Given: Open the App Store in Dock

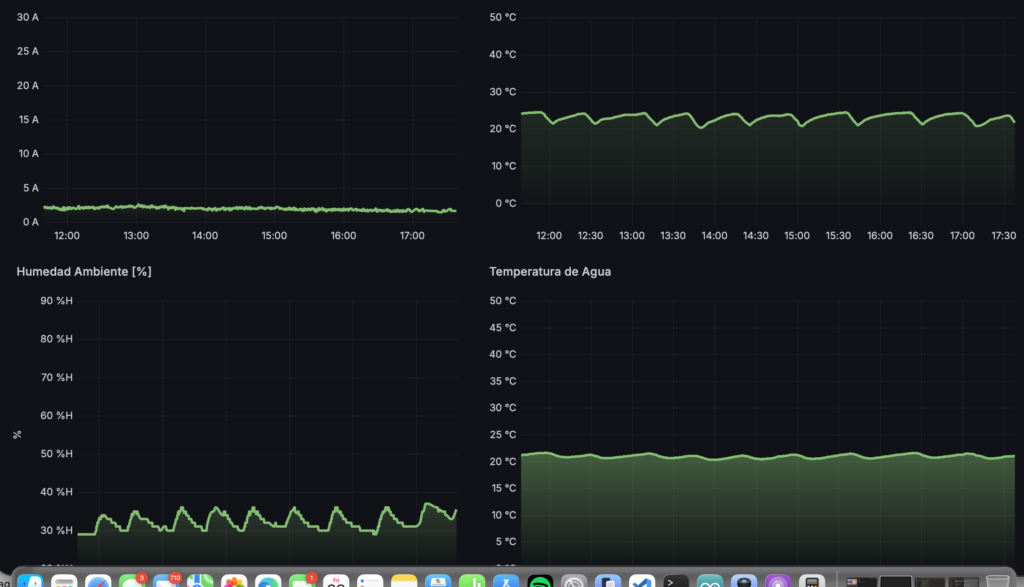Looking at the screenshot, I should tap(505, 580).
